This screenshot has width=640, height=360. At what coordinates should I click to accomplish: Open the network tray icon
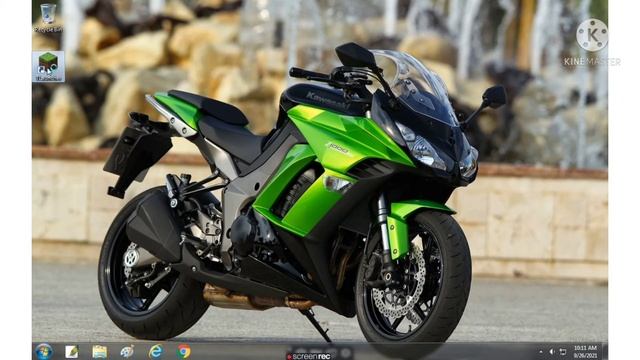[562, 352]
